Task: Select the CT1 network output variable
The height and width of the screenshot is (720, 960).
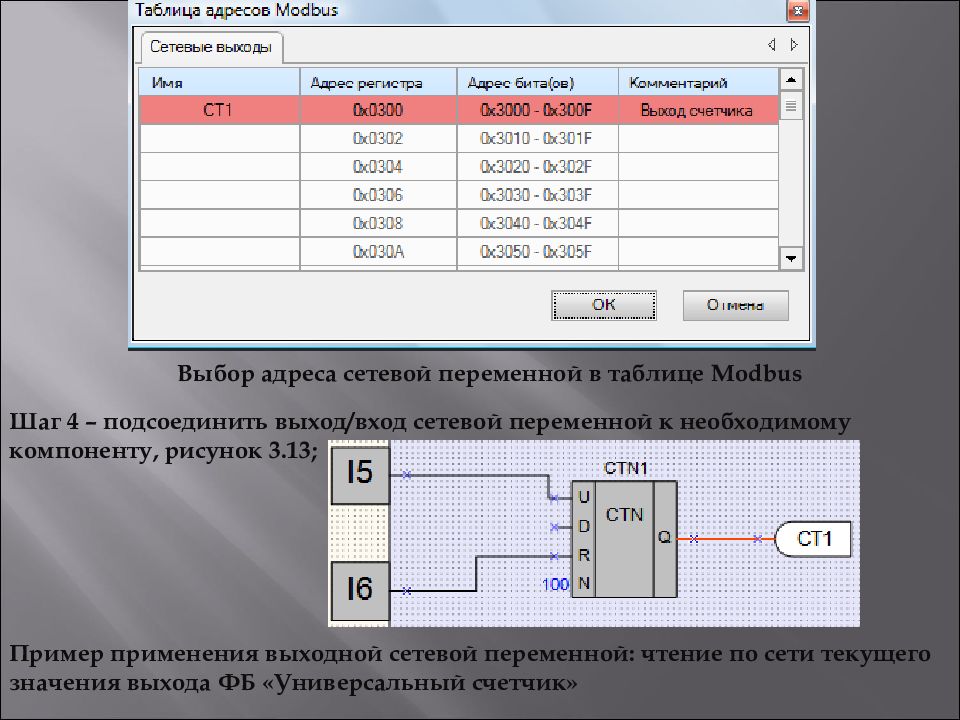Action: click(813, 540)
